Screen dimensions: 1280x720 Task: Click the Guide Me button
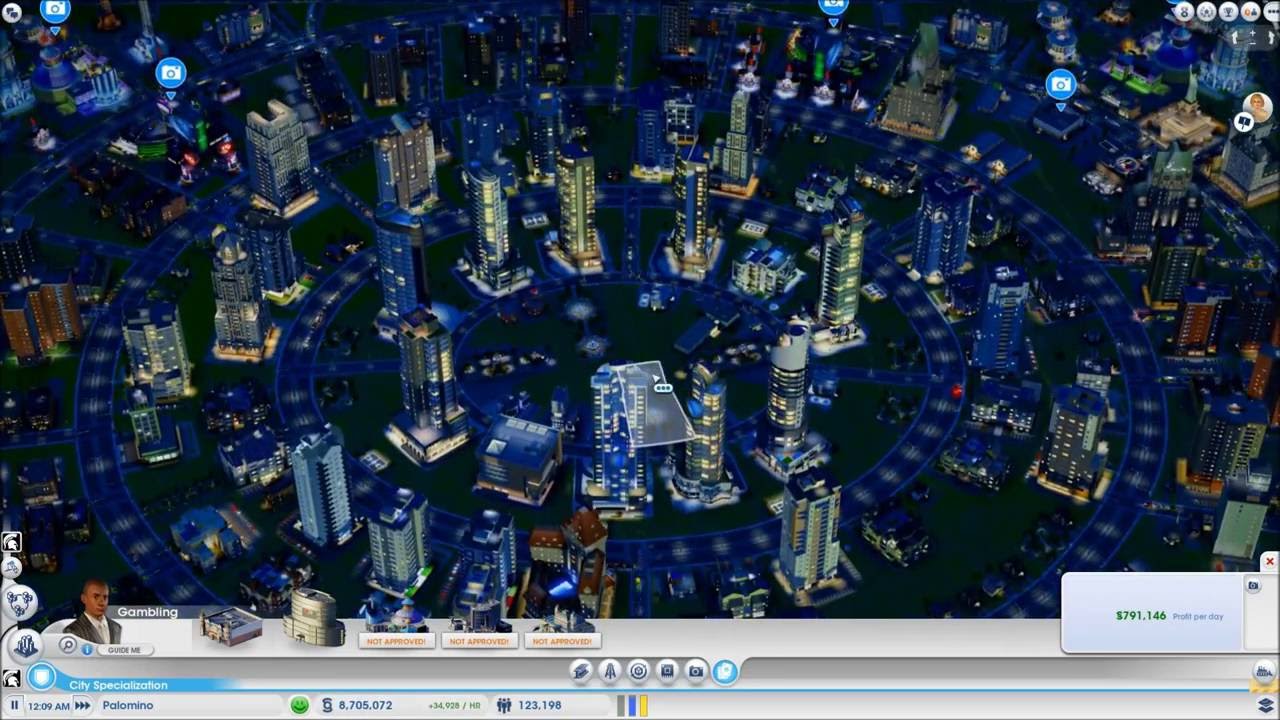pos(124,650)
